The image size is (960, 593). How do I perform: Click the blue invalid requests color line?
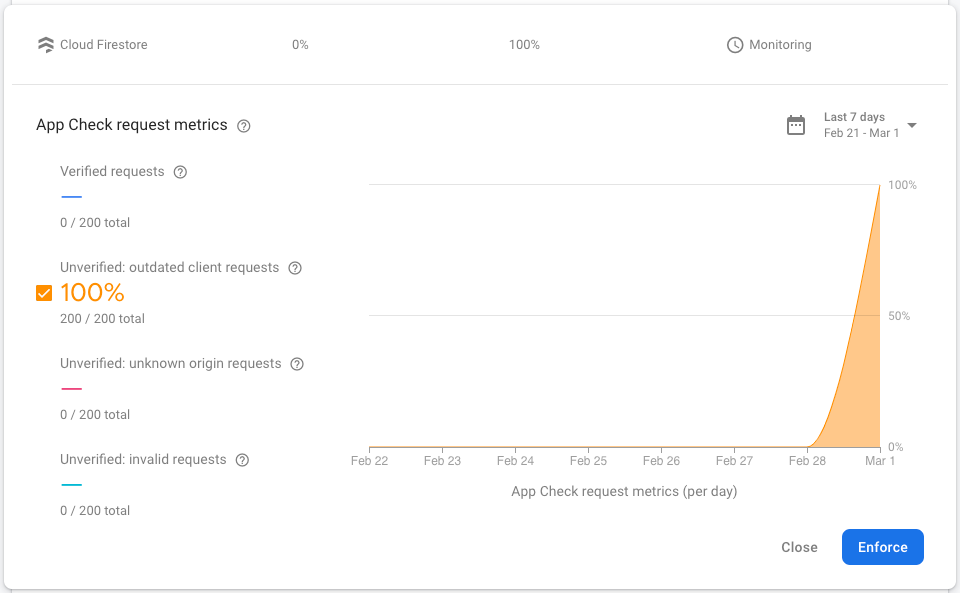coord(70,485)
